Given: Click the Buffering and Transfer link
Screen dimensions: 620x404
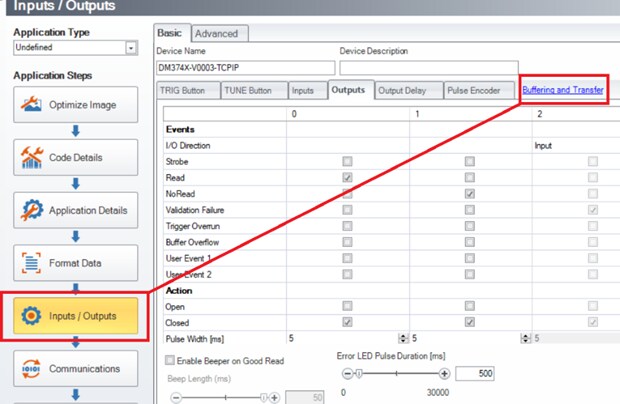Looking at the screenshot, I should 564,90.
